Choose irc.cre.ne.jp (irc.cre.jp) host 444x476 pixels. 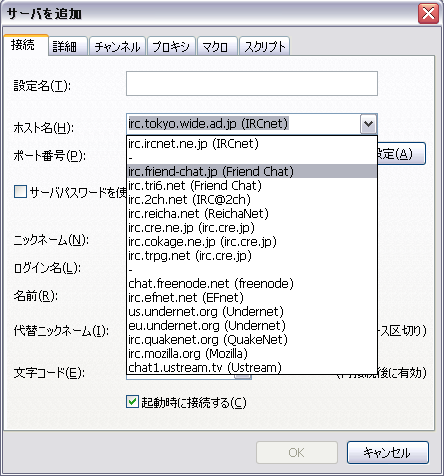(252, 227)
